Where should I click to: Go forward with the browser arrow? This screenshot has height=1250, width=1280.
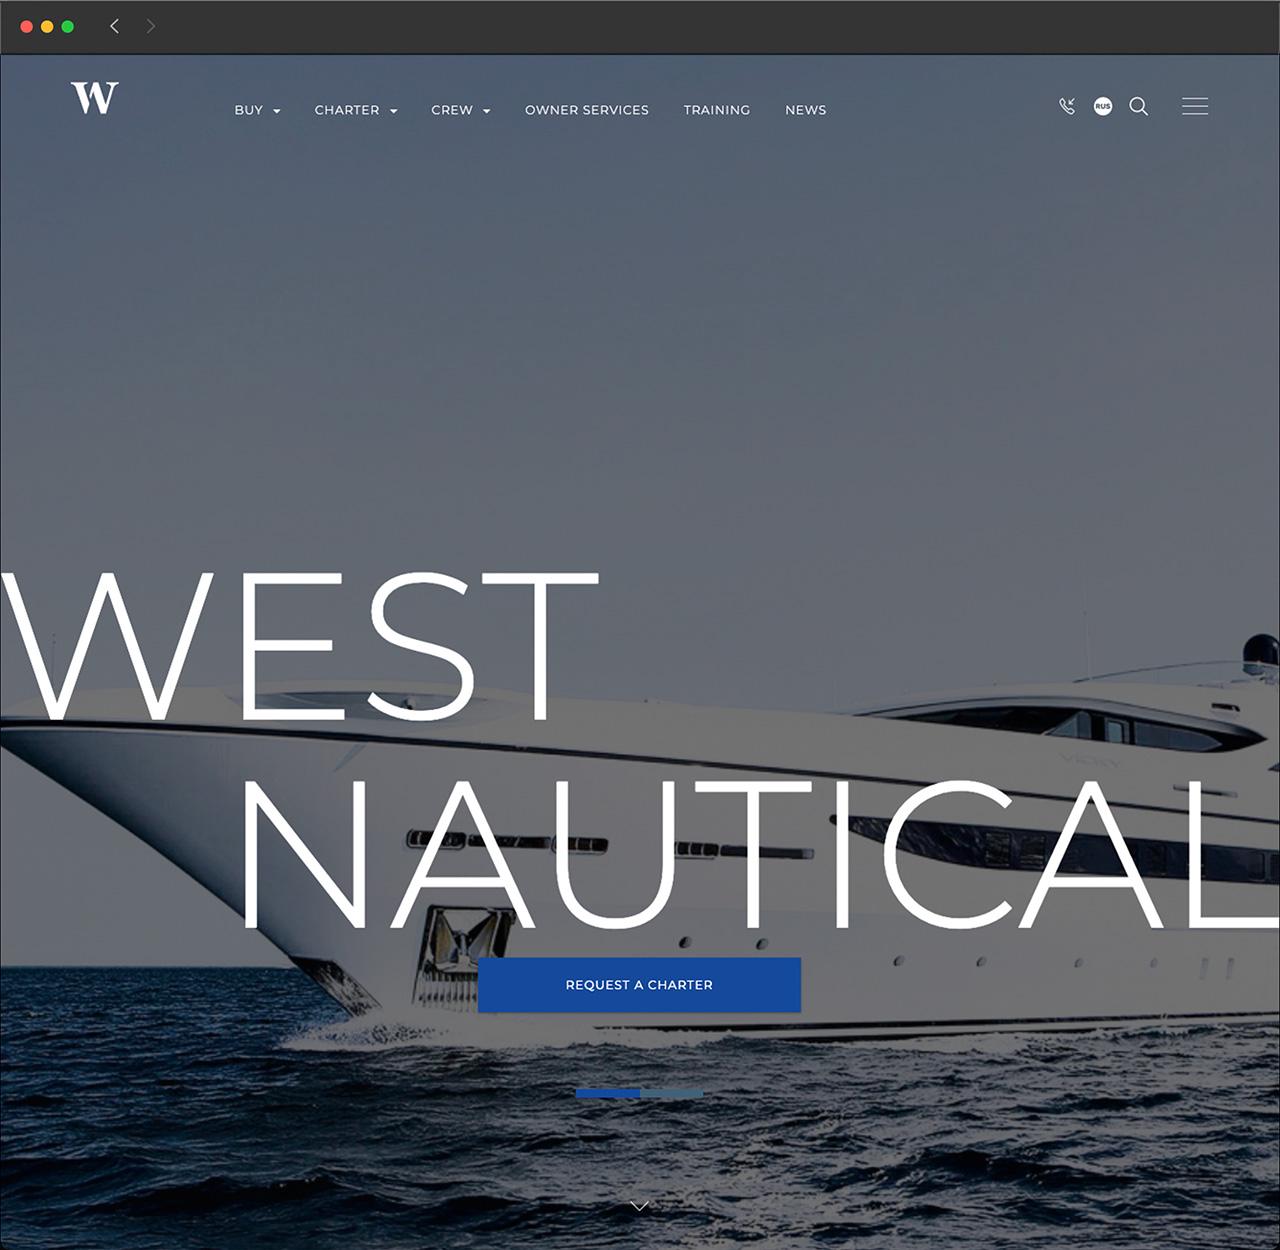[151, 26]
